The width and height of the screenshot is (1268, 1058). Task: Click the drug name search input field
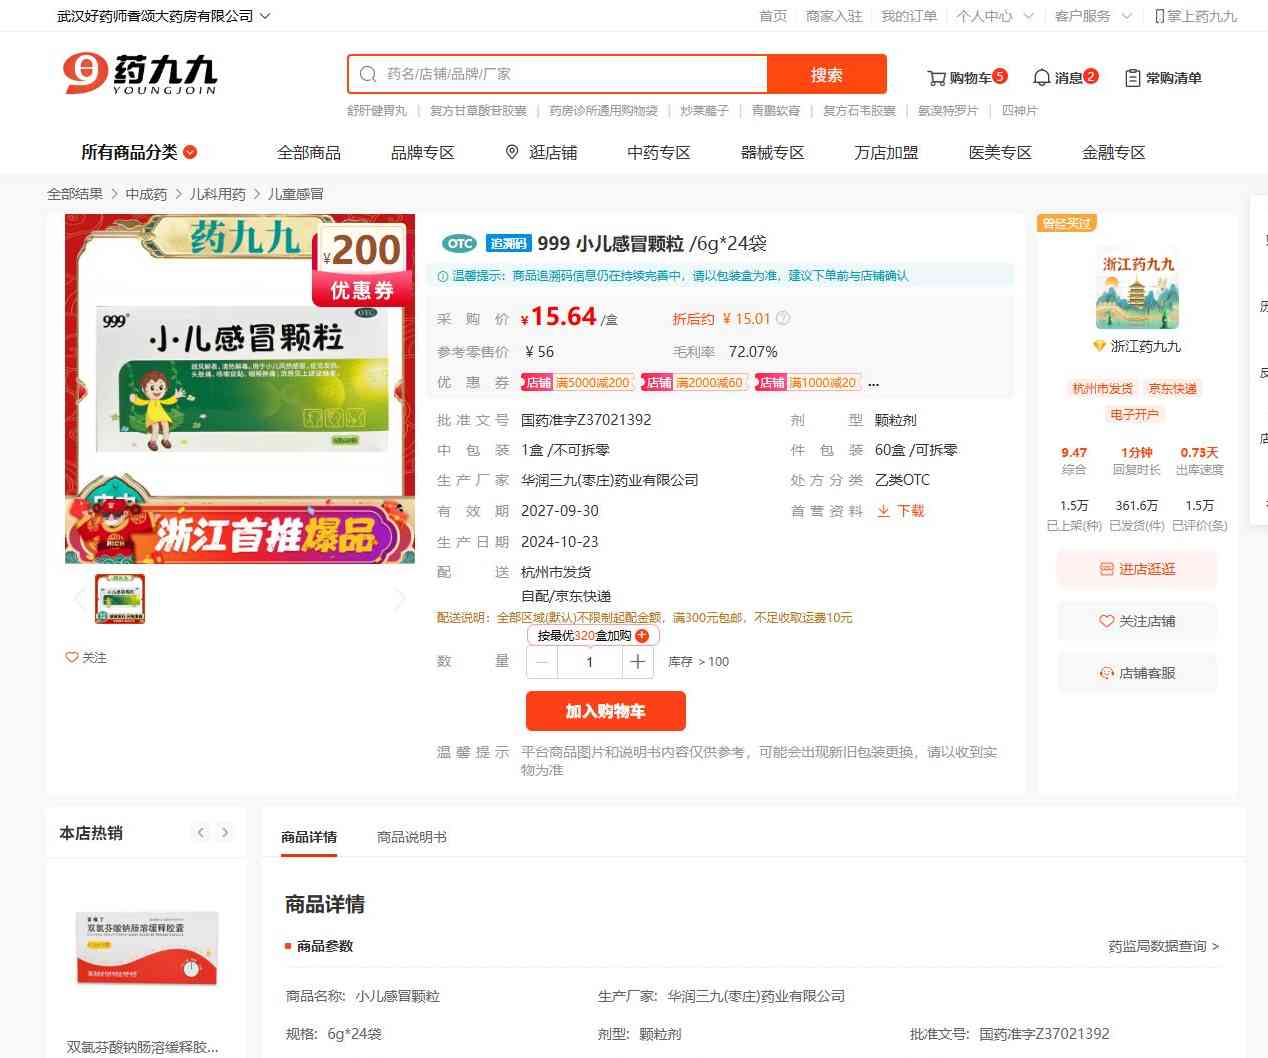point(570,74)
